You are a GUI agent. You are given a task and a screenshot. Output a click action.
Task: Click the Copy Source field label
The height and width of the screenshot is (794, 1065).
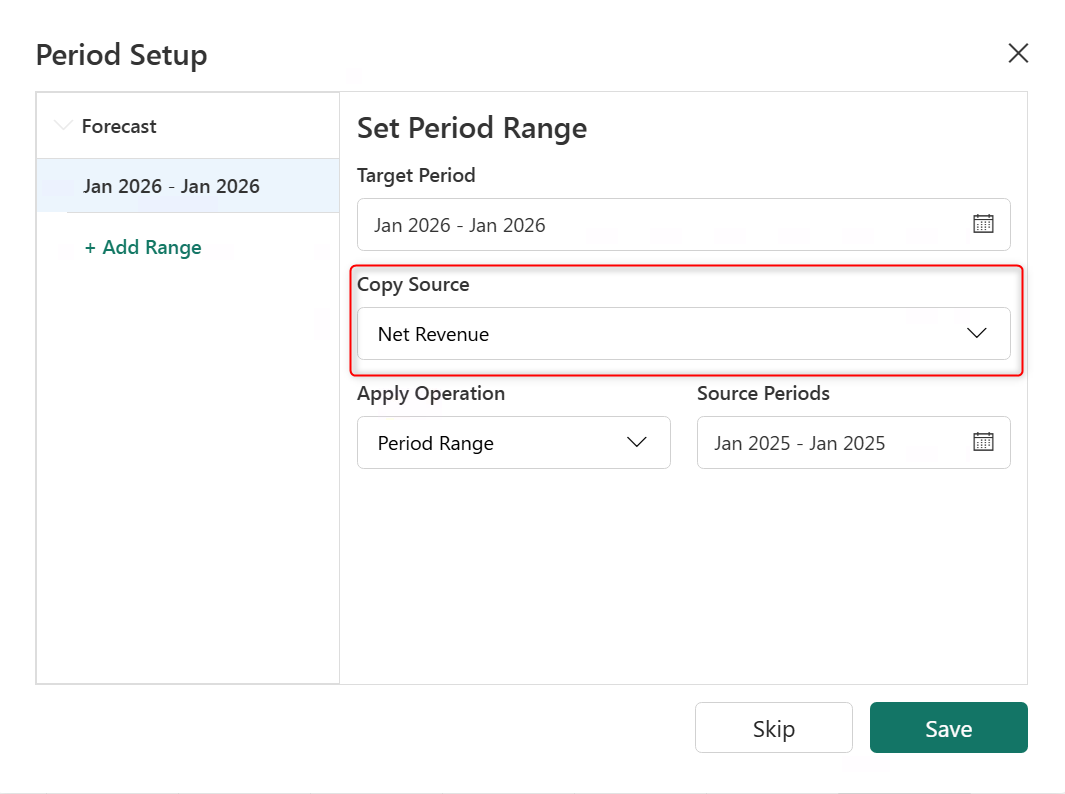pyautogui.click(x=413, y=284)
